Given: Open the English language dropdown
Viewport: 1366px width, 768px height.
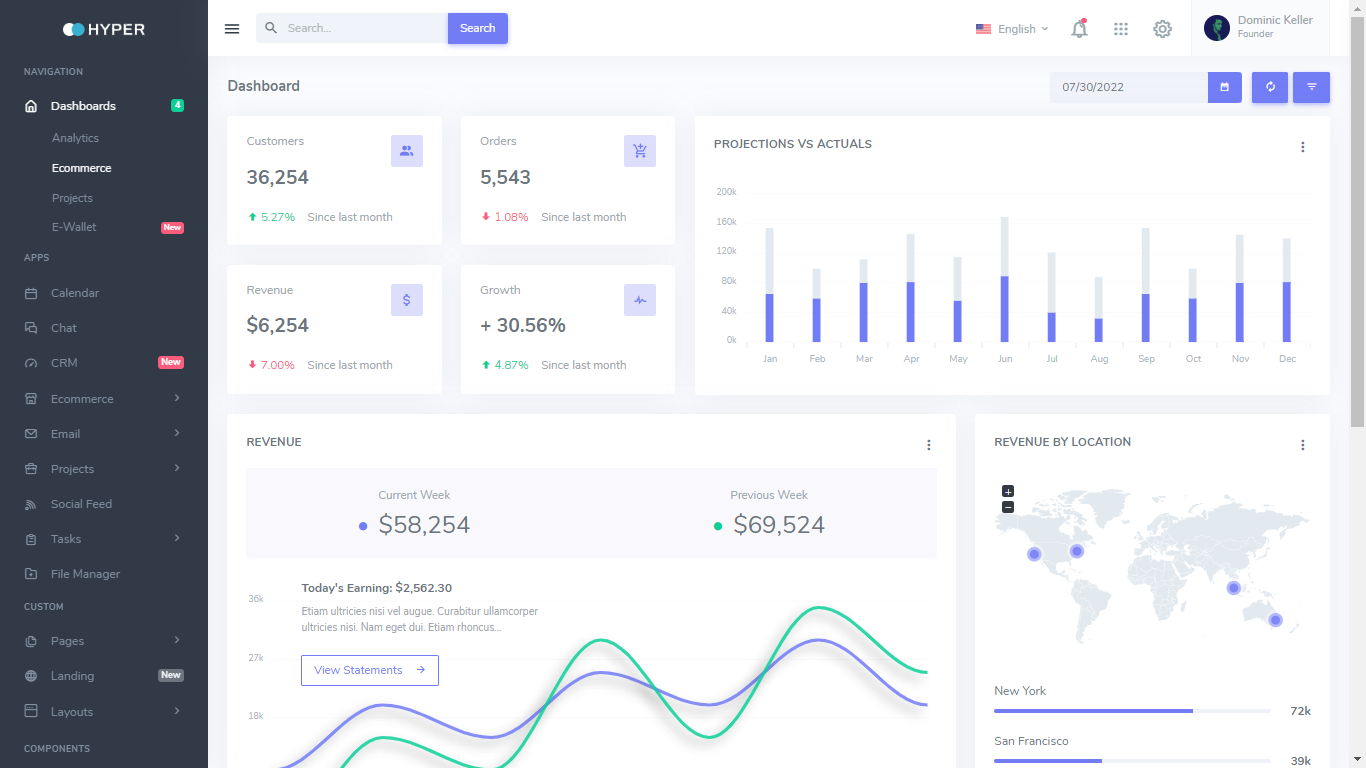Looking at the screenshot, I should tap(1012, 29).
